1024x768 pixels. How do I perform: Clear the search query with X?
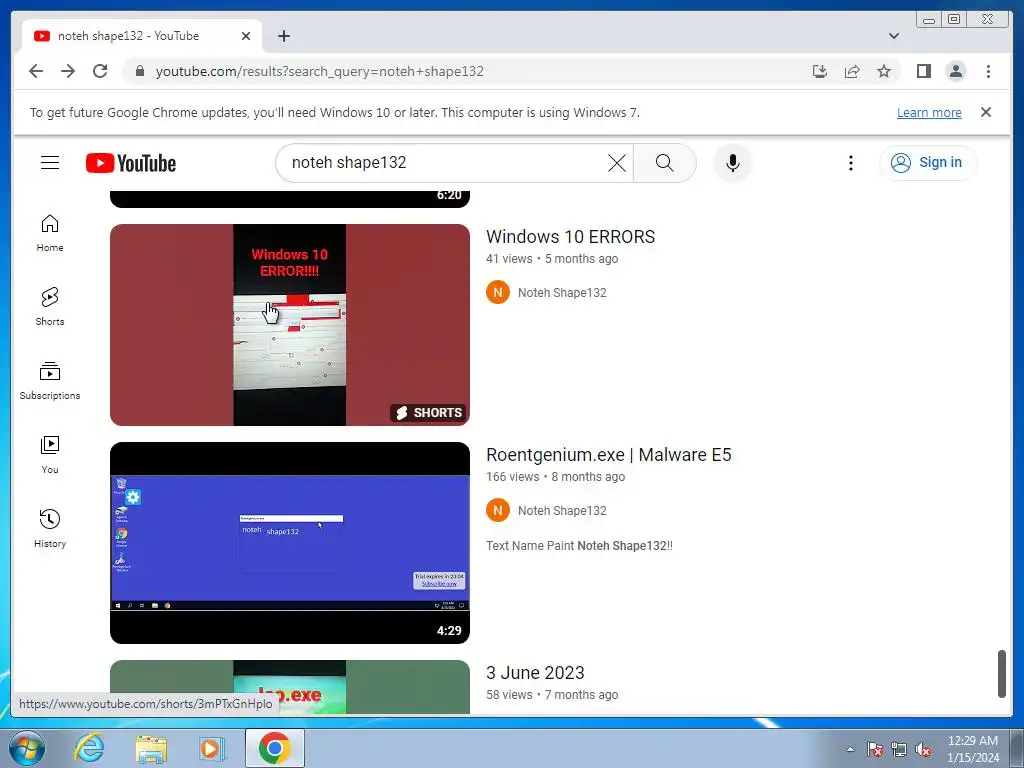pyautogui.click(x=616, y=163)
